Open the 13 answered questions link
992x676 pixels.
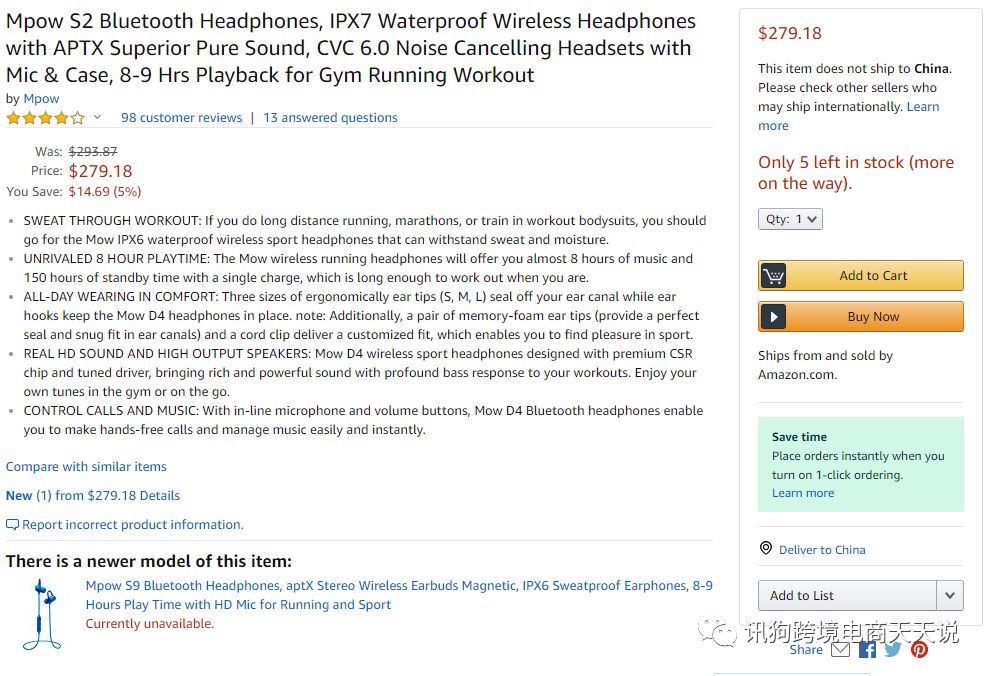tap(330, 118)
